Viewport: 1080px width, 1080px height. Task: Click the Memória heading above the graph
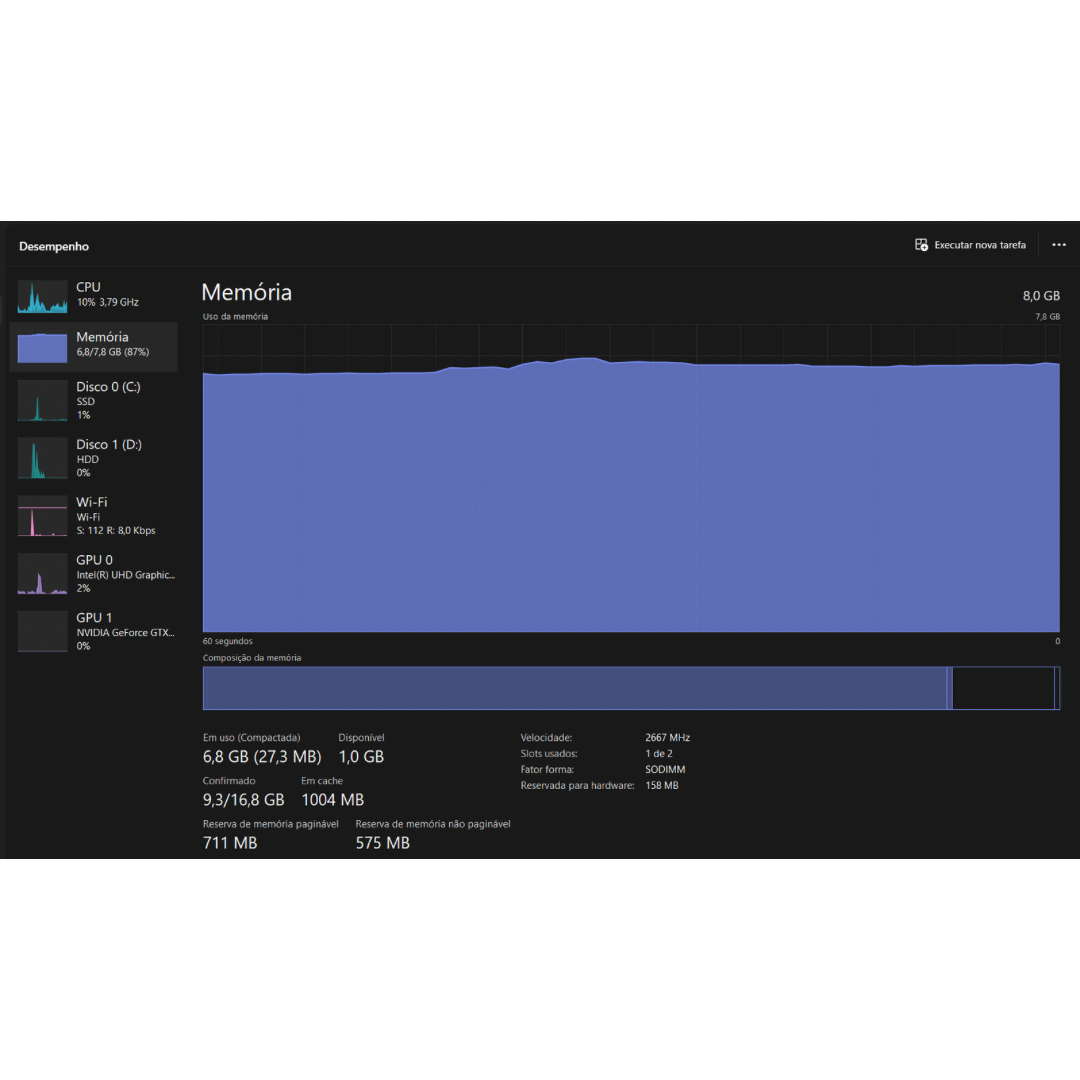247,292
